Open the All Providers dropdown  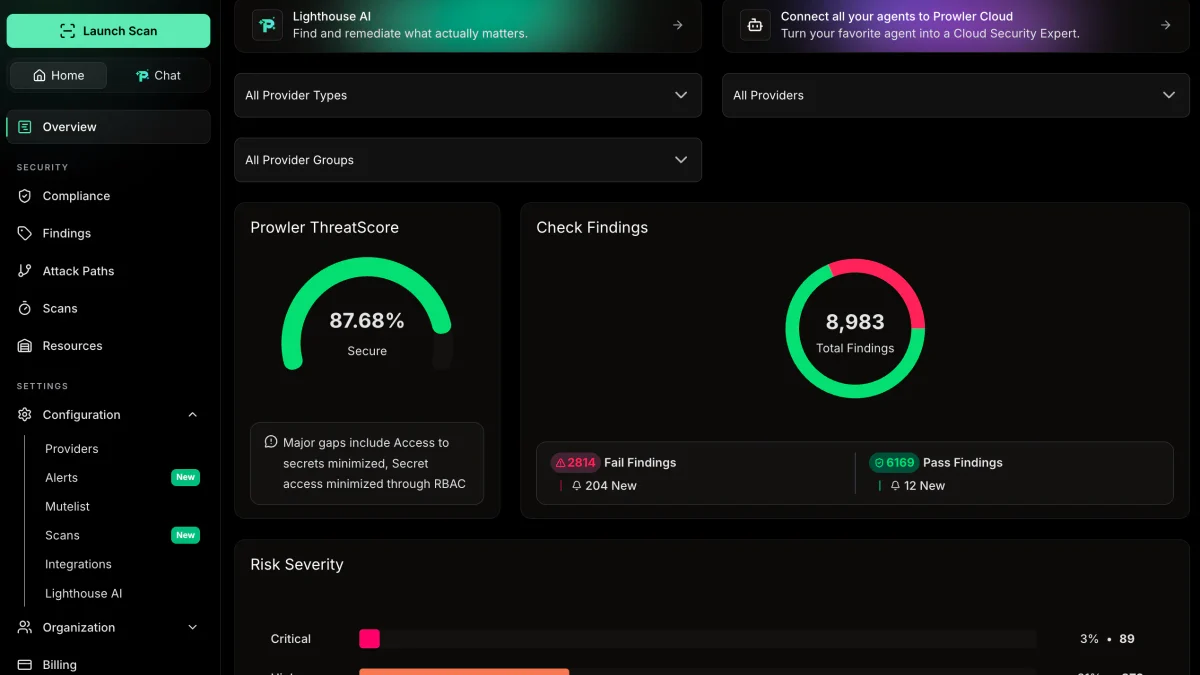956,95
